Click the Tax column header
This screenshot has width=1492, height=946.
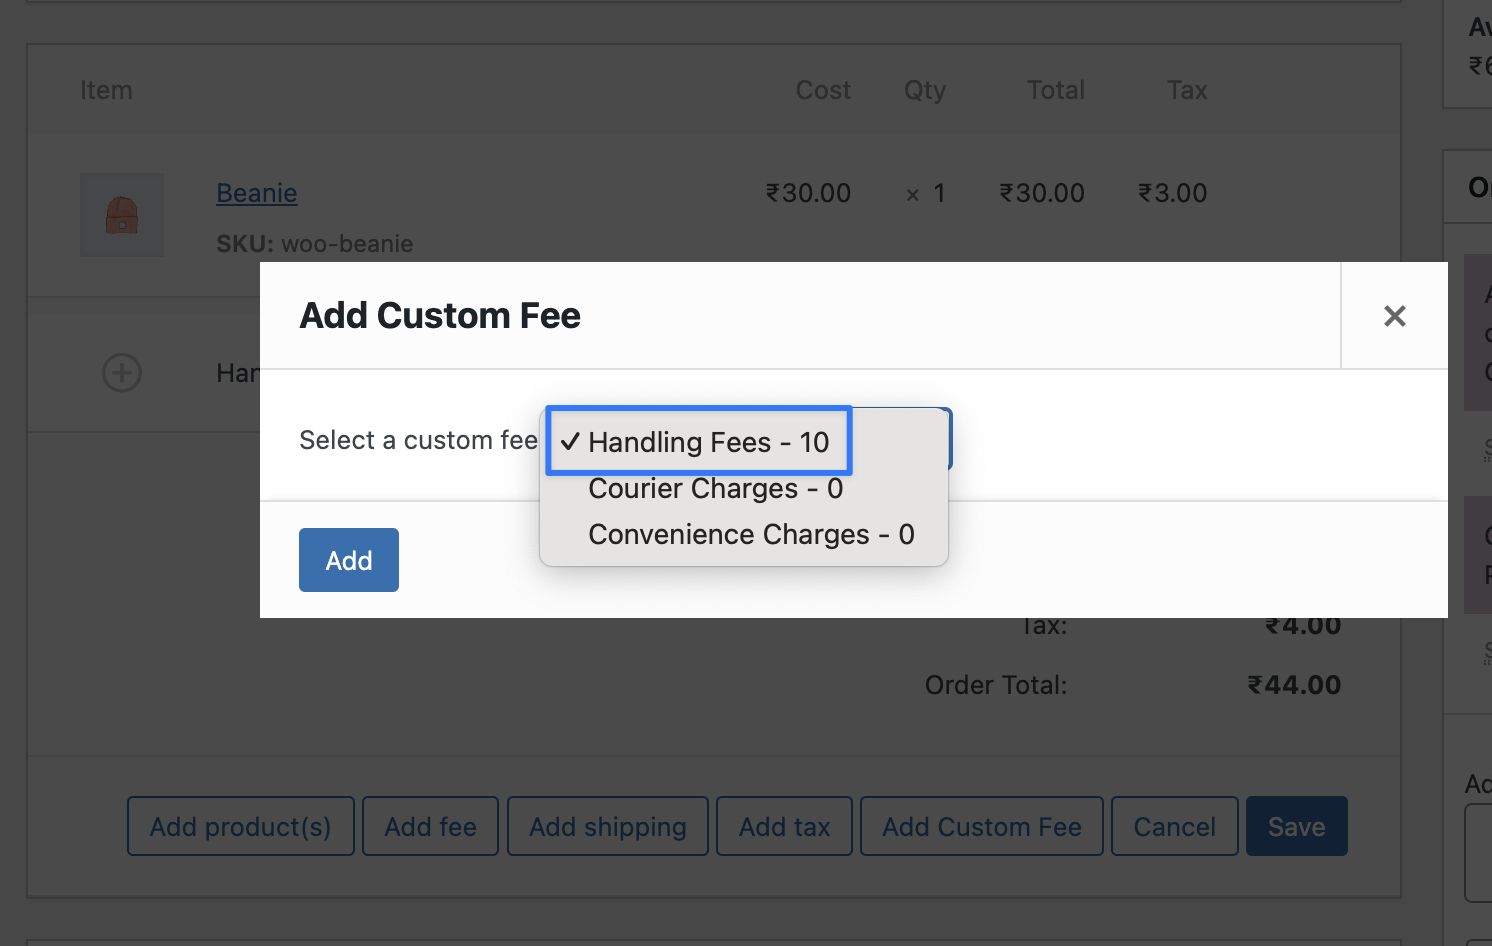pyautogui.click(x=1187, y=90)
